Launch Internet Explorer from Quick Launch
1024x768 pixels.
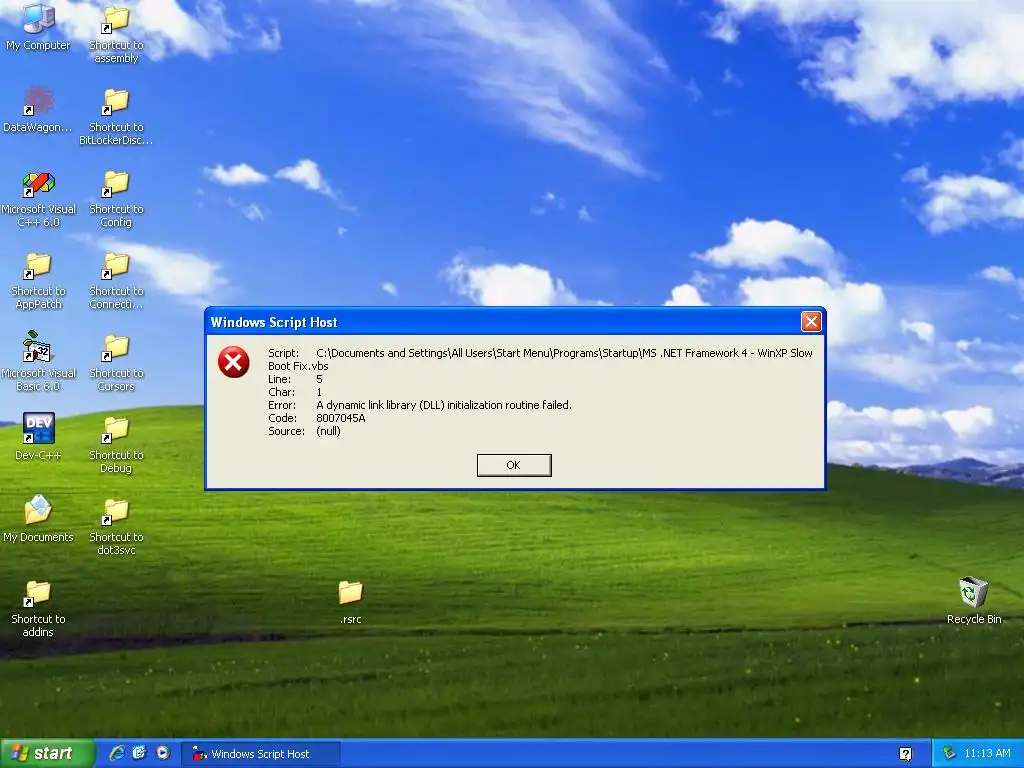click(116, 754)
